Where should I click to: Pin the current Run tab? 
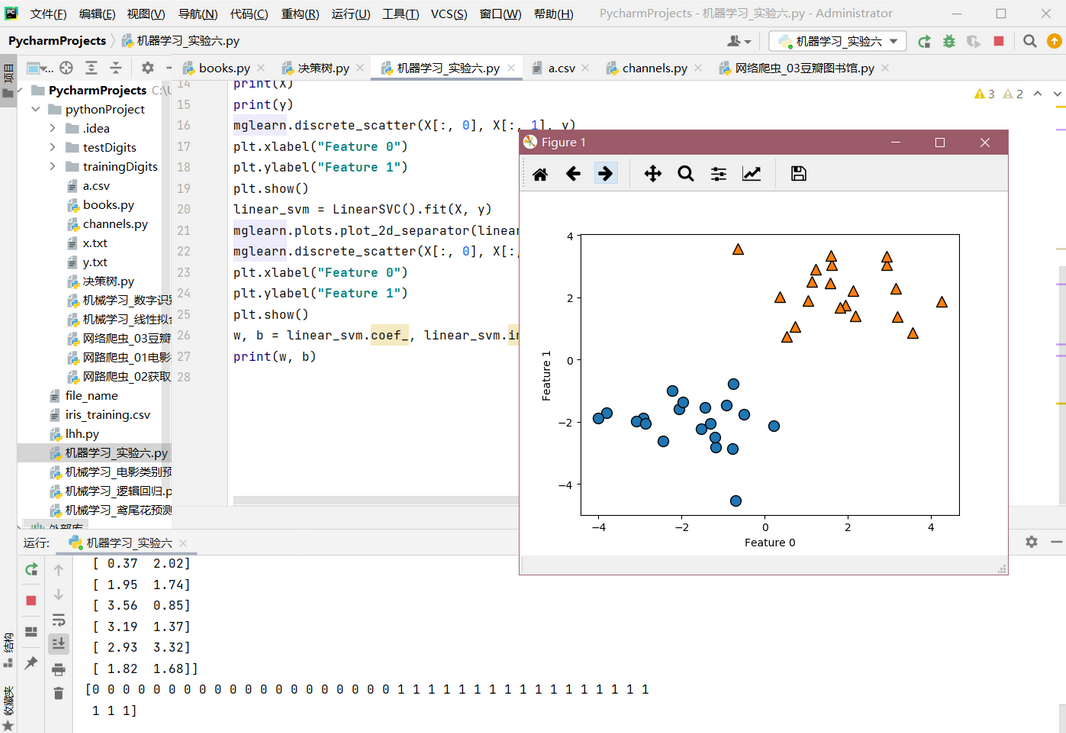point(31,663)
